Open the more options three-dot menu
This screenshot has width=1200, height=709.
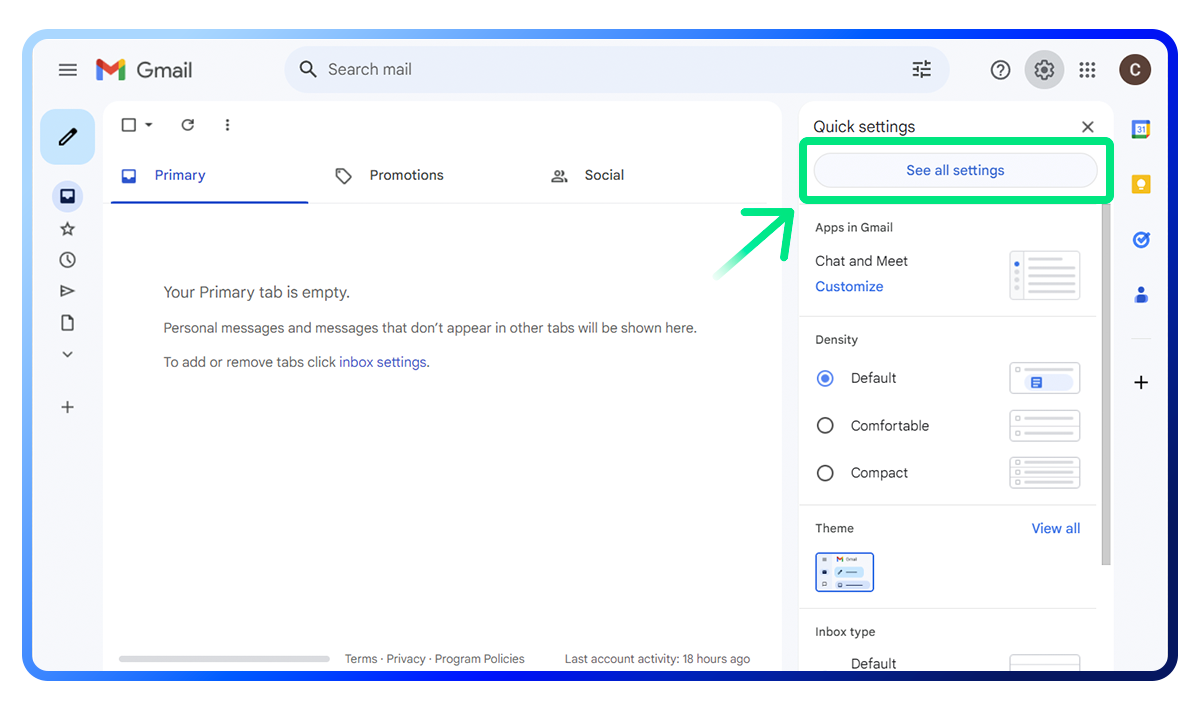[227, 124]
